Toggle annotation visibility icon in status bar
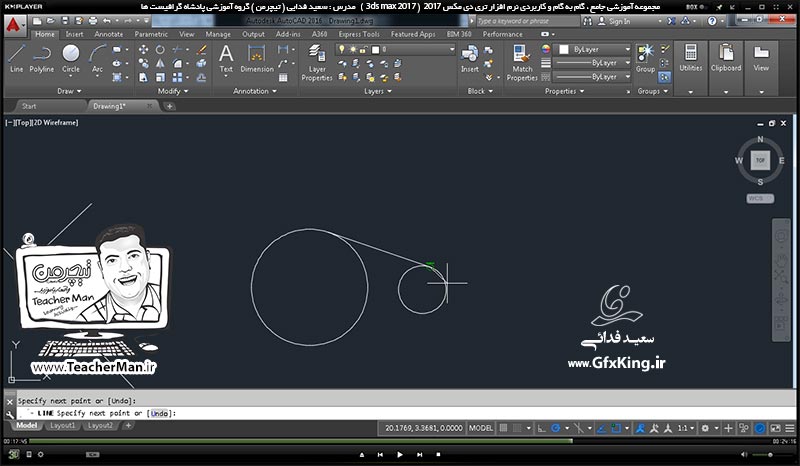The image size is (800, 466). click(x=640, y=428)
